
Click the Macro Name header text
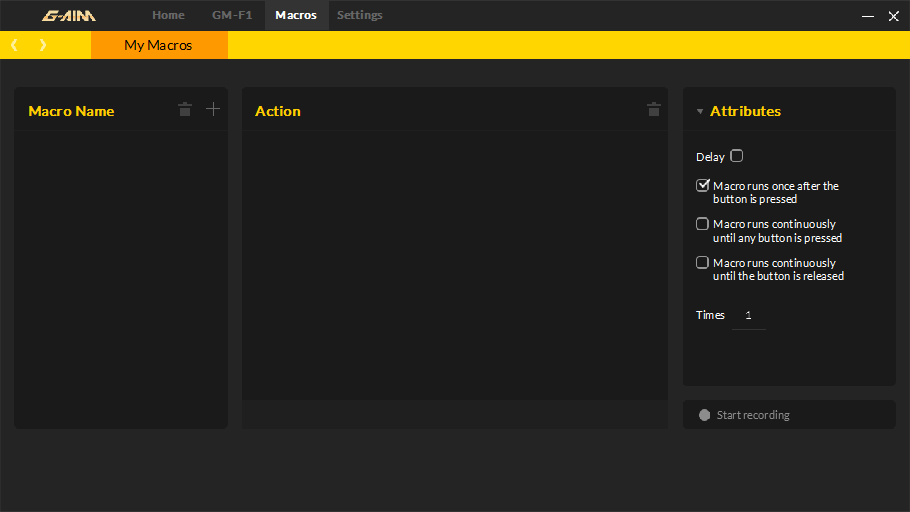(x=71, y=111)
